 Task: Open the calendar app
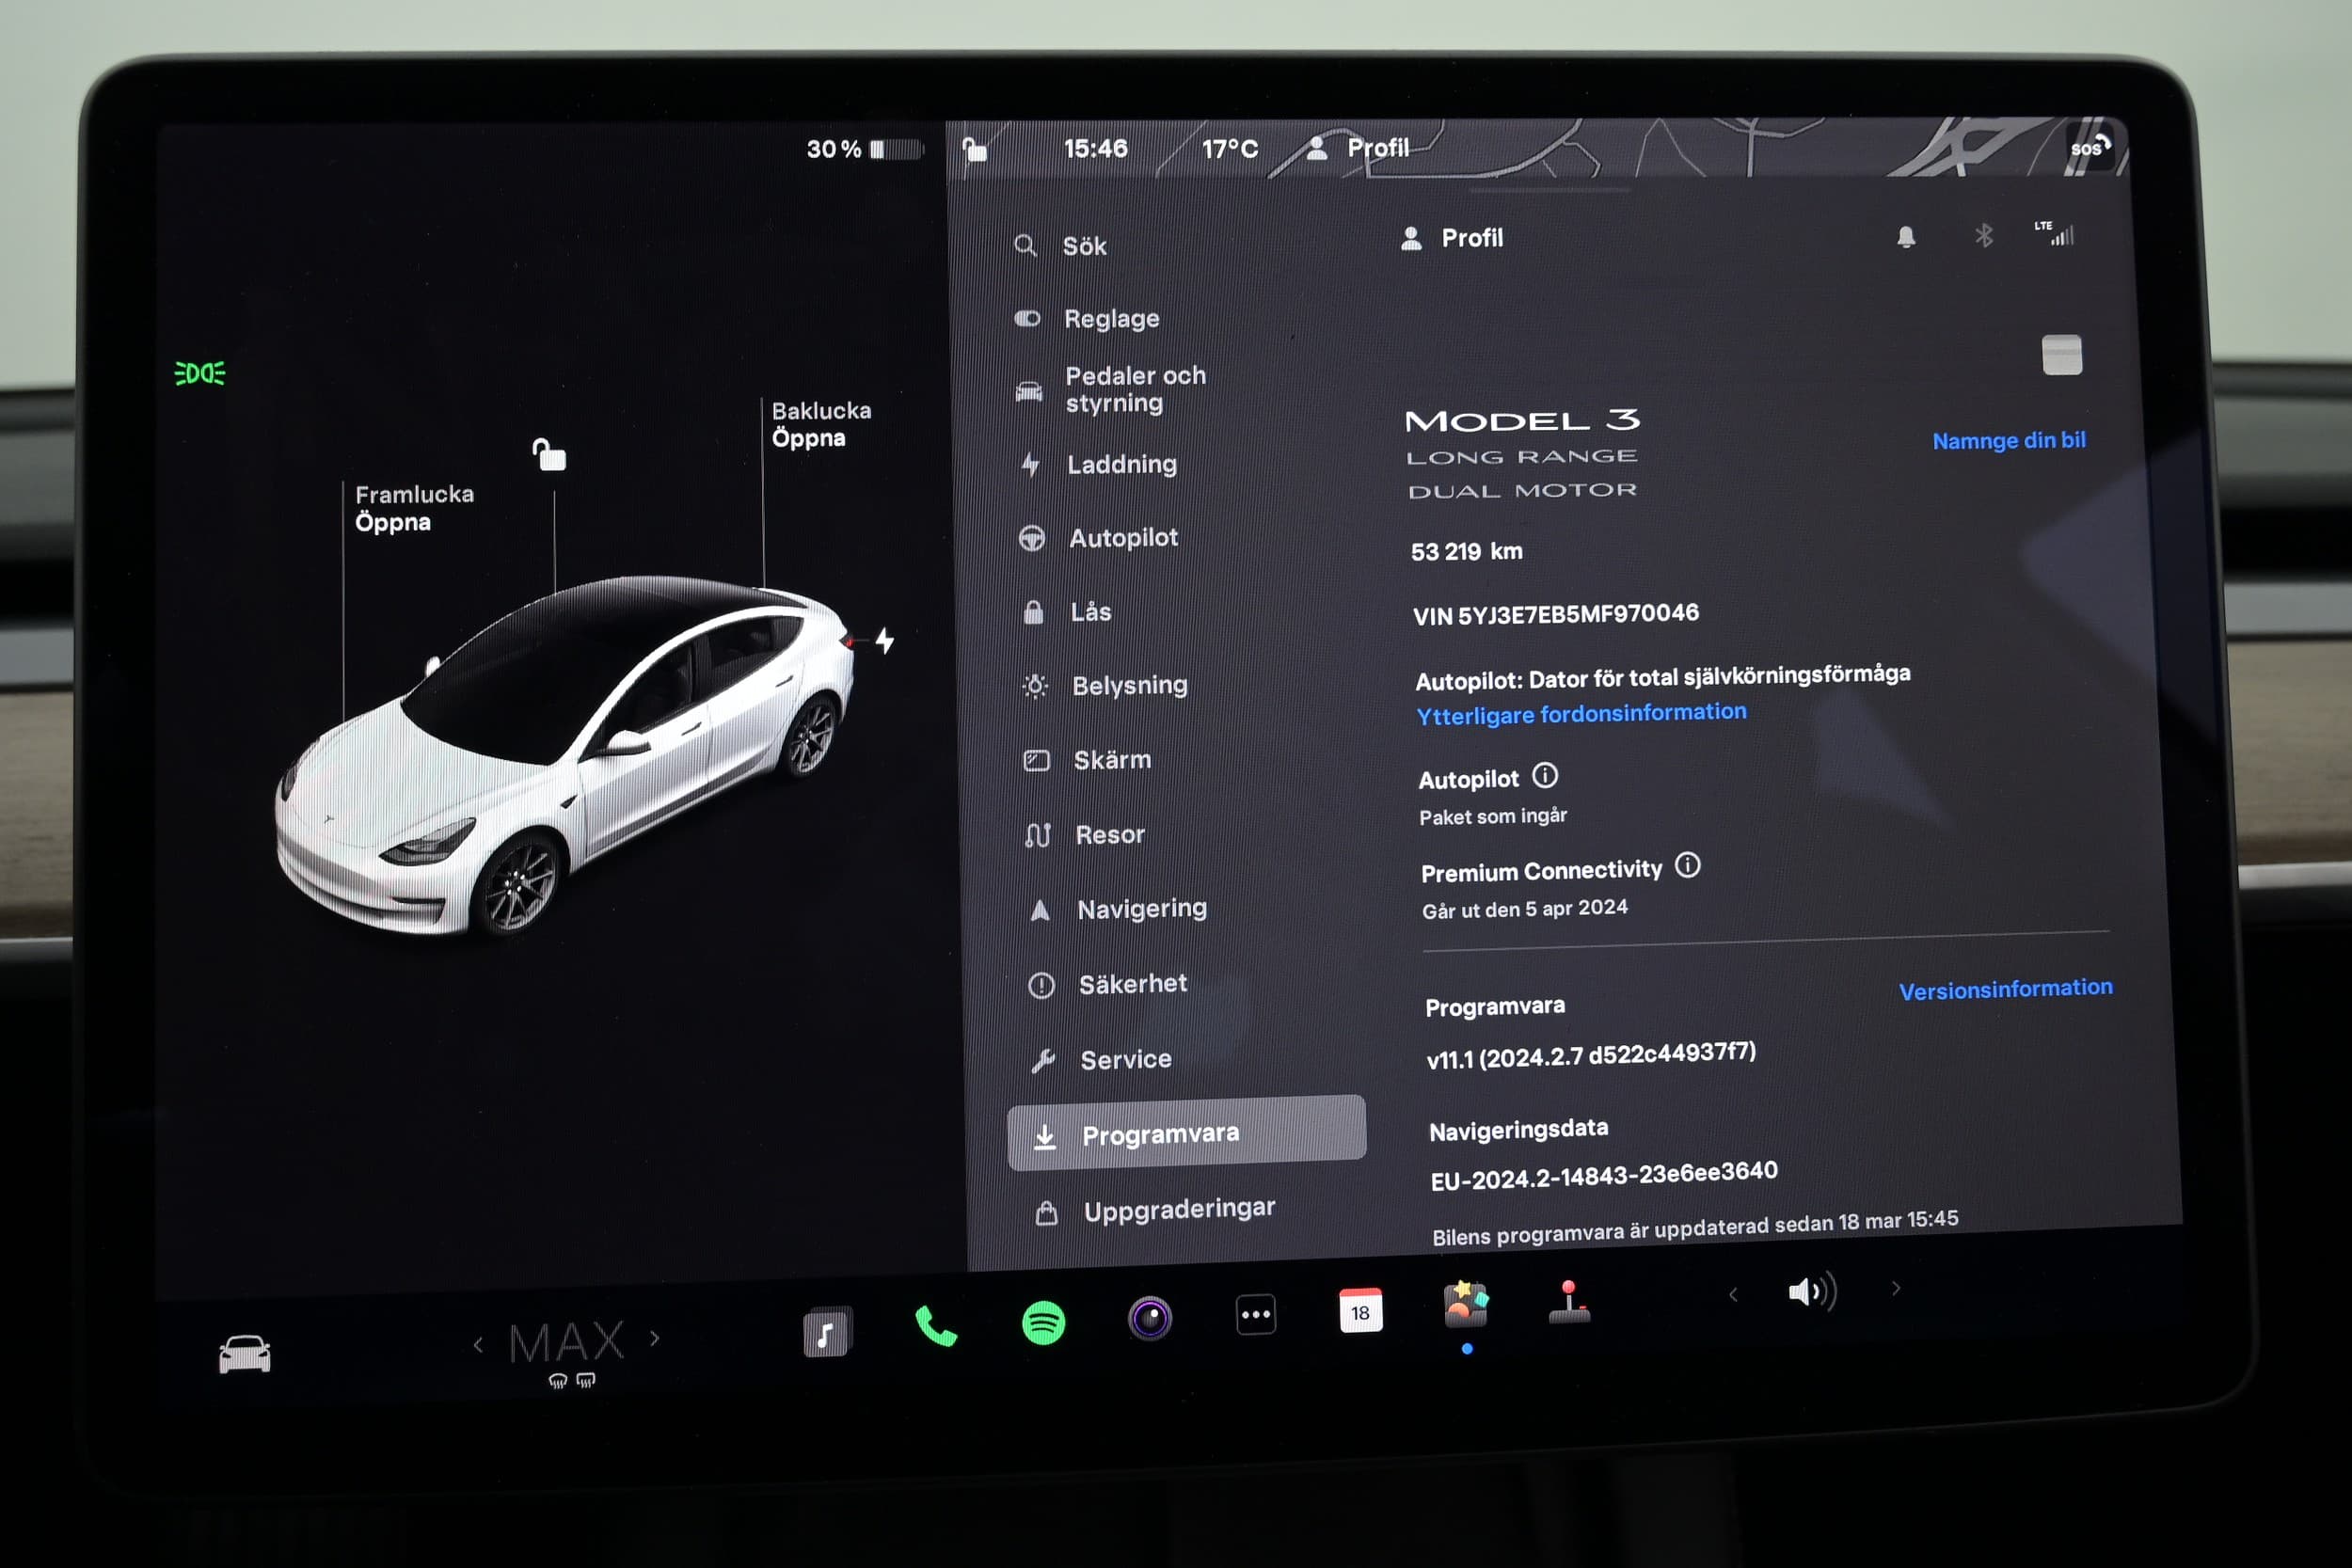coord(1361,1310)
